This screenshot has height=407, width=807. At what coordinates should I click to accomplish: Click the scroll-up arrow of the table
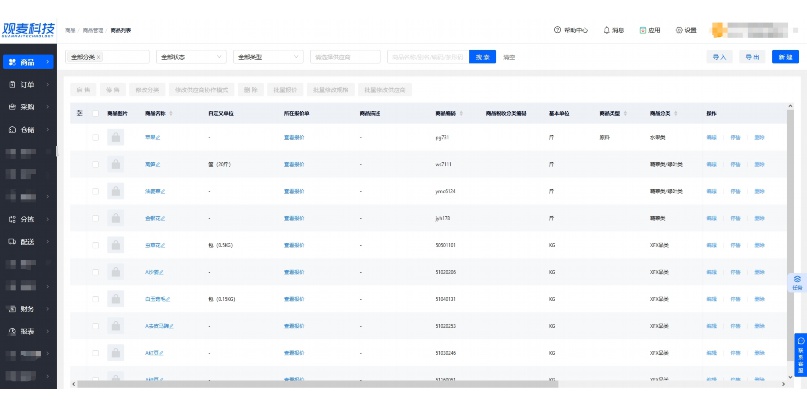pos(790,106)
